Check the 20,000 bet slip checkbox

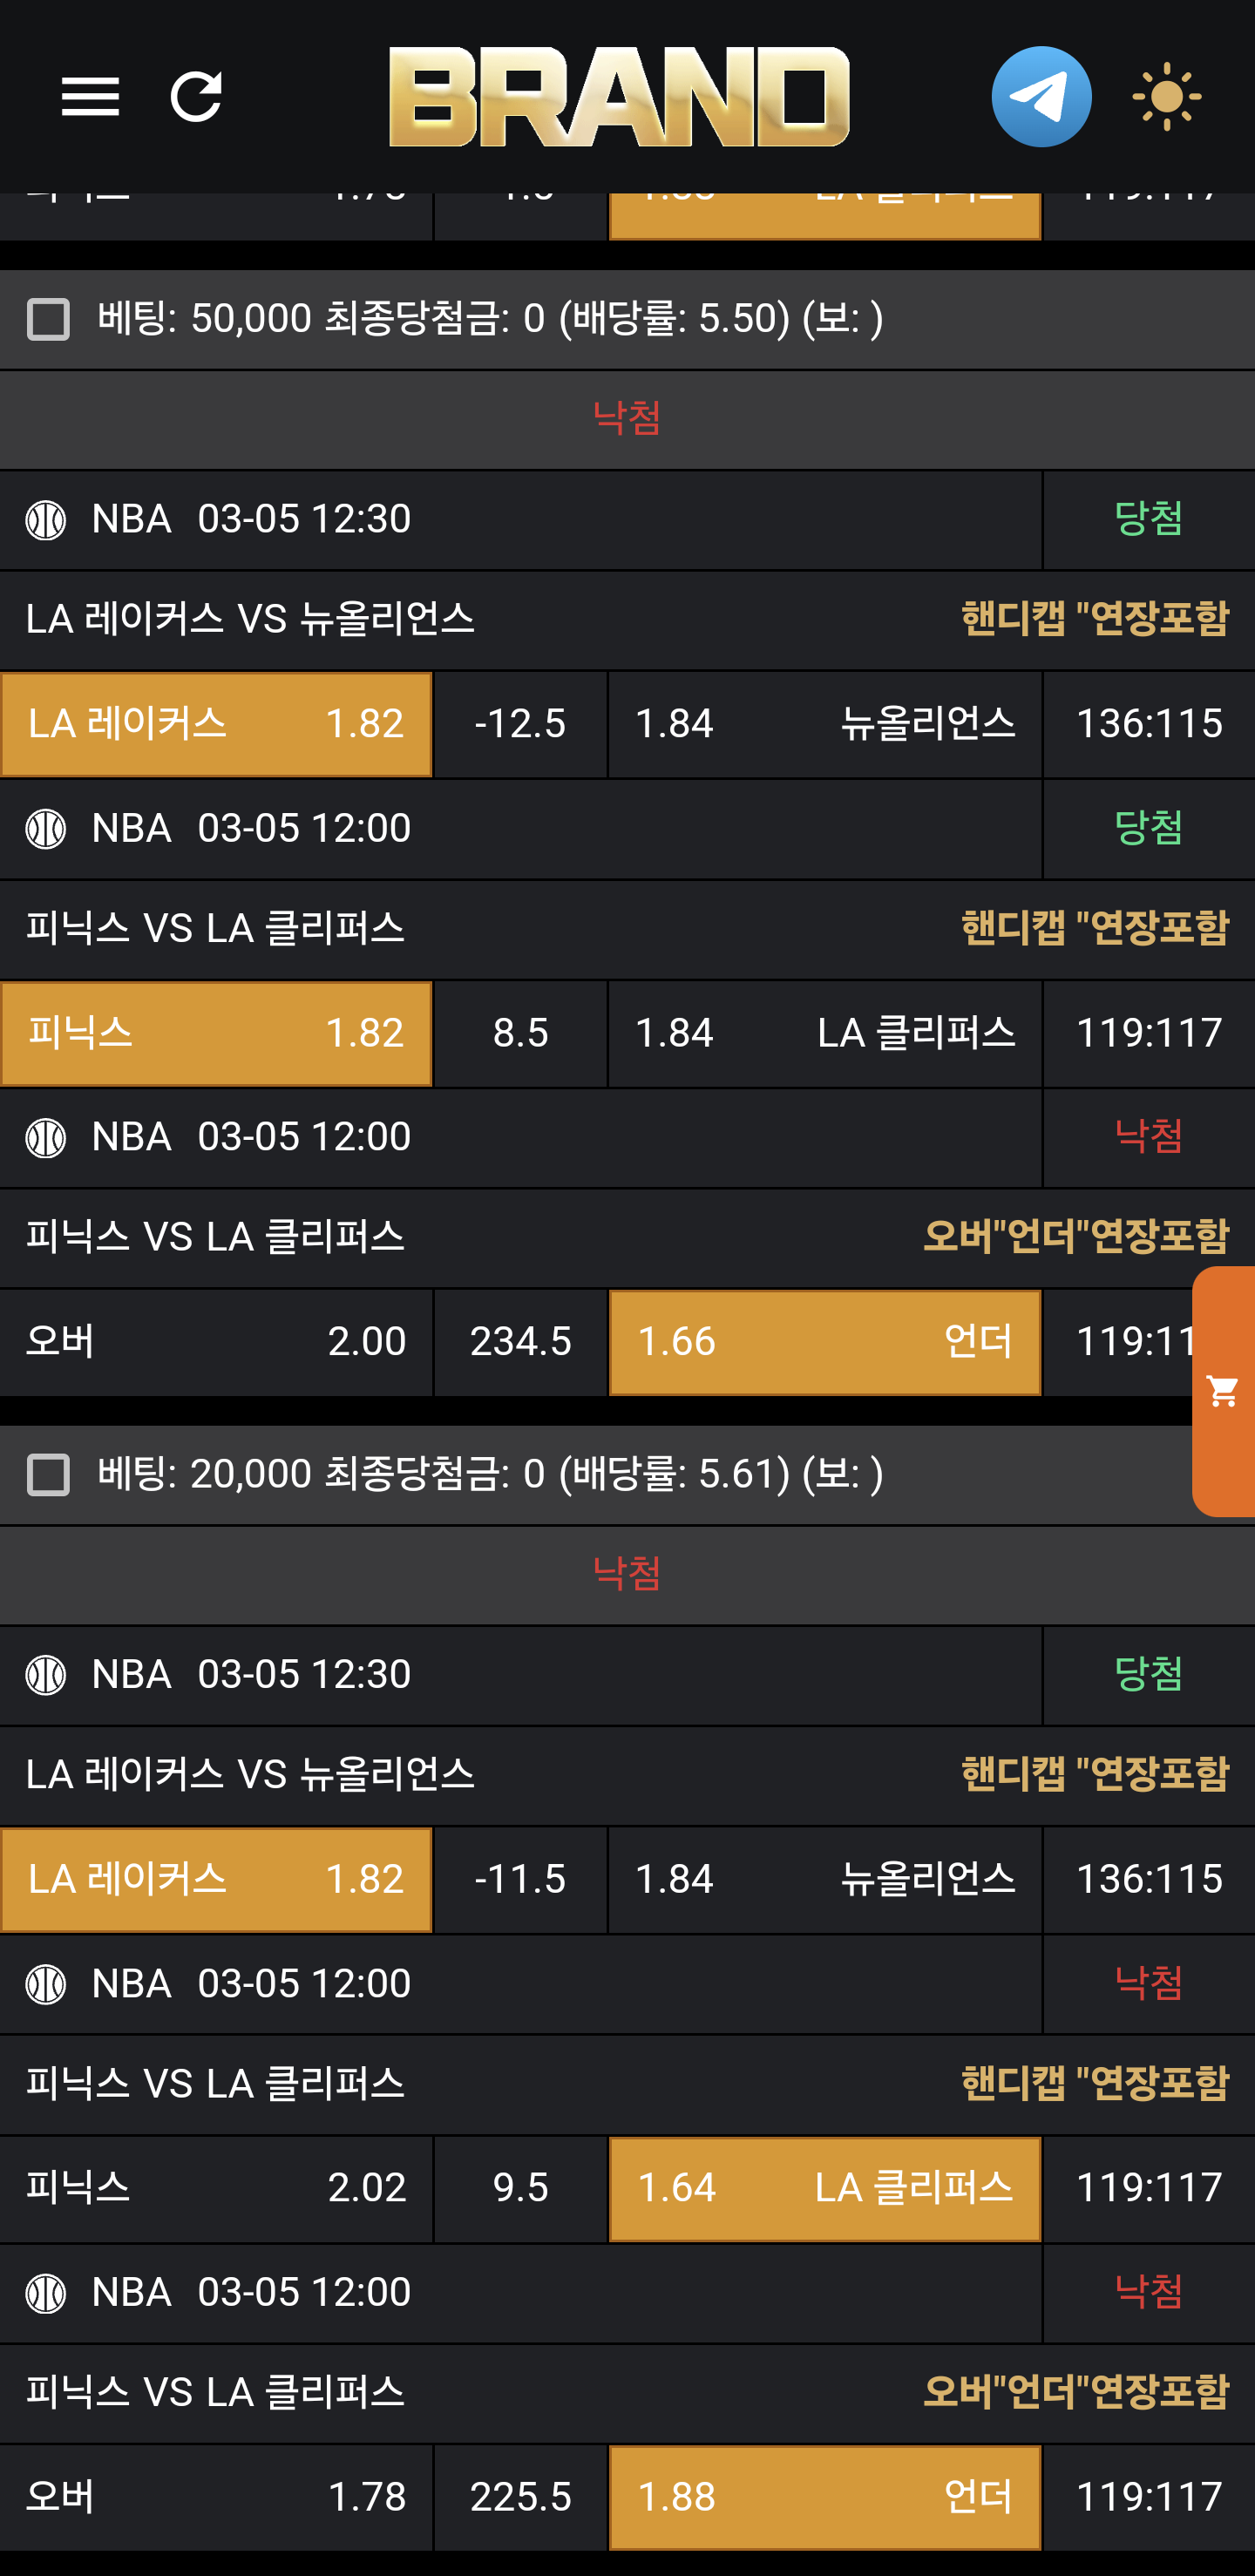tap(48, 1475)
